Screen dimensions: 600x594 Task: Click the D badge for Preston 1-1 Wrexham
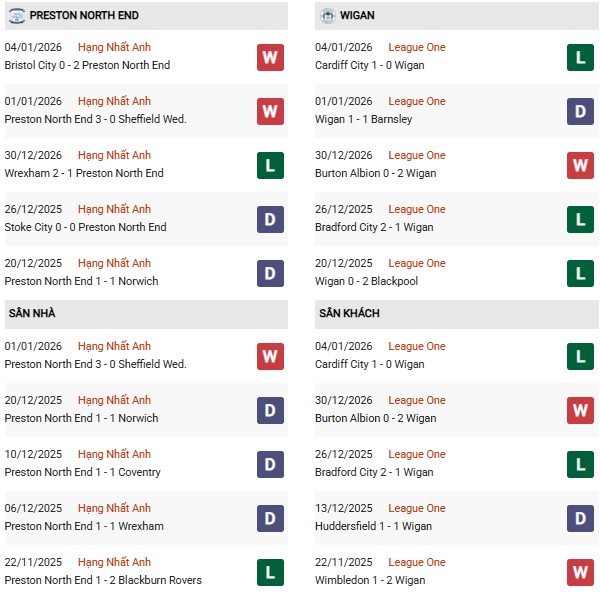[x=270, y=518]
